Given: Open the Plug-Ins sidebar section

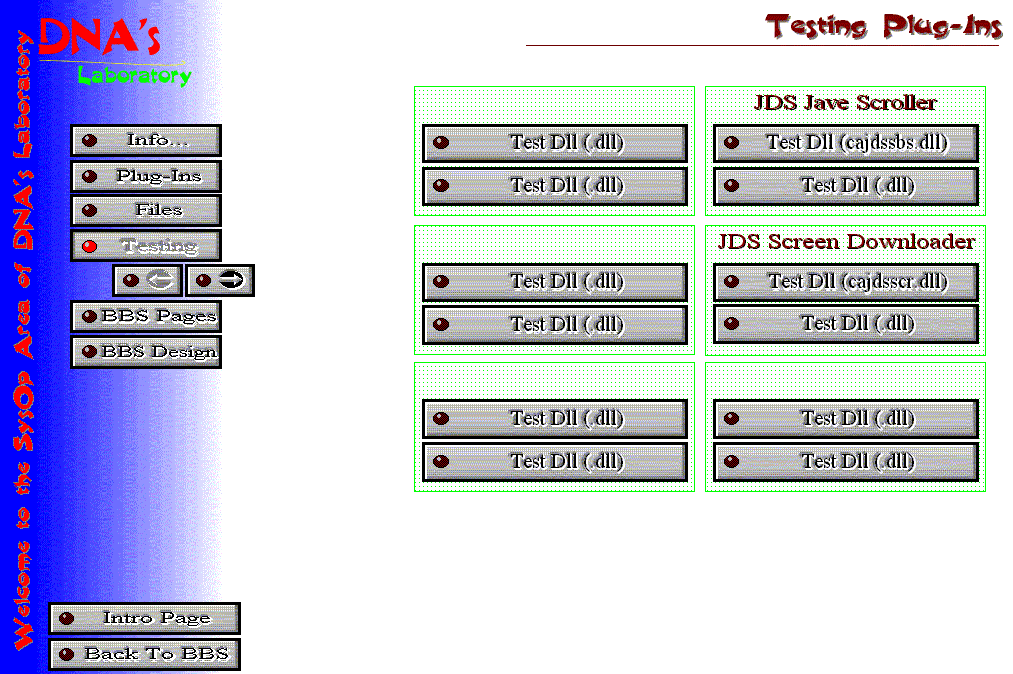Looking at the screenshot, I should point(146,176).
